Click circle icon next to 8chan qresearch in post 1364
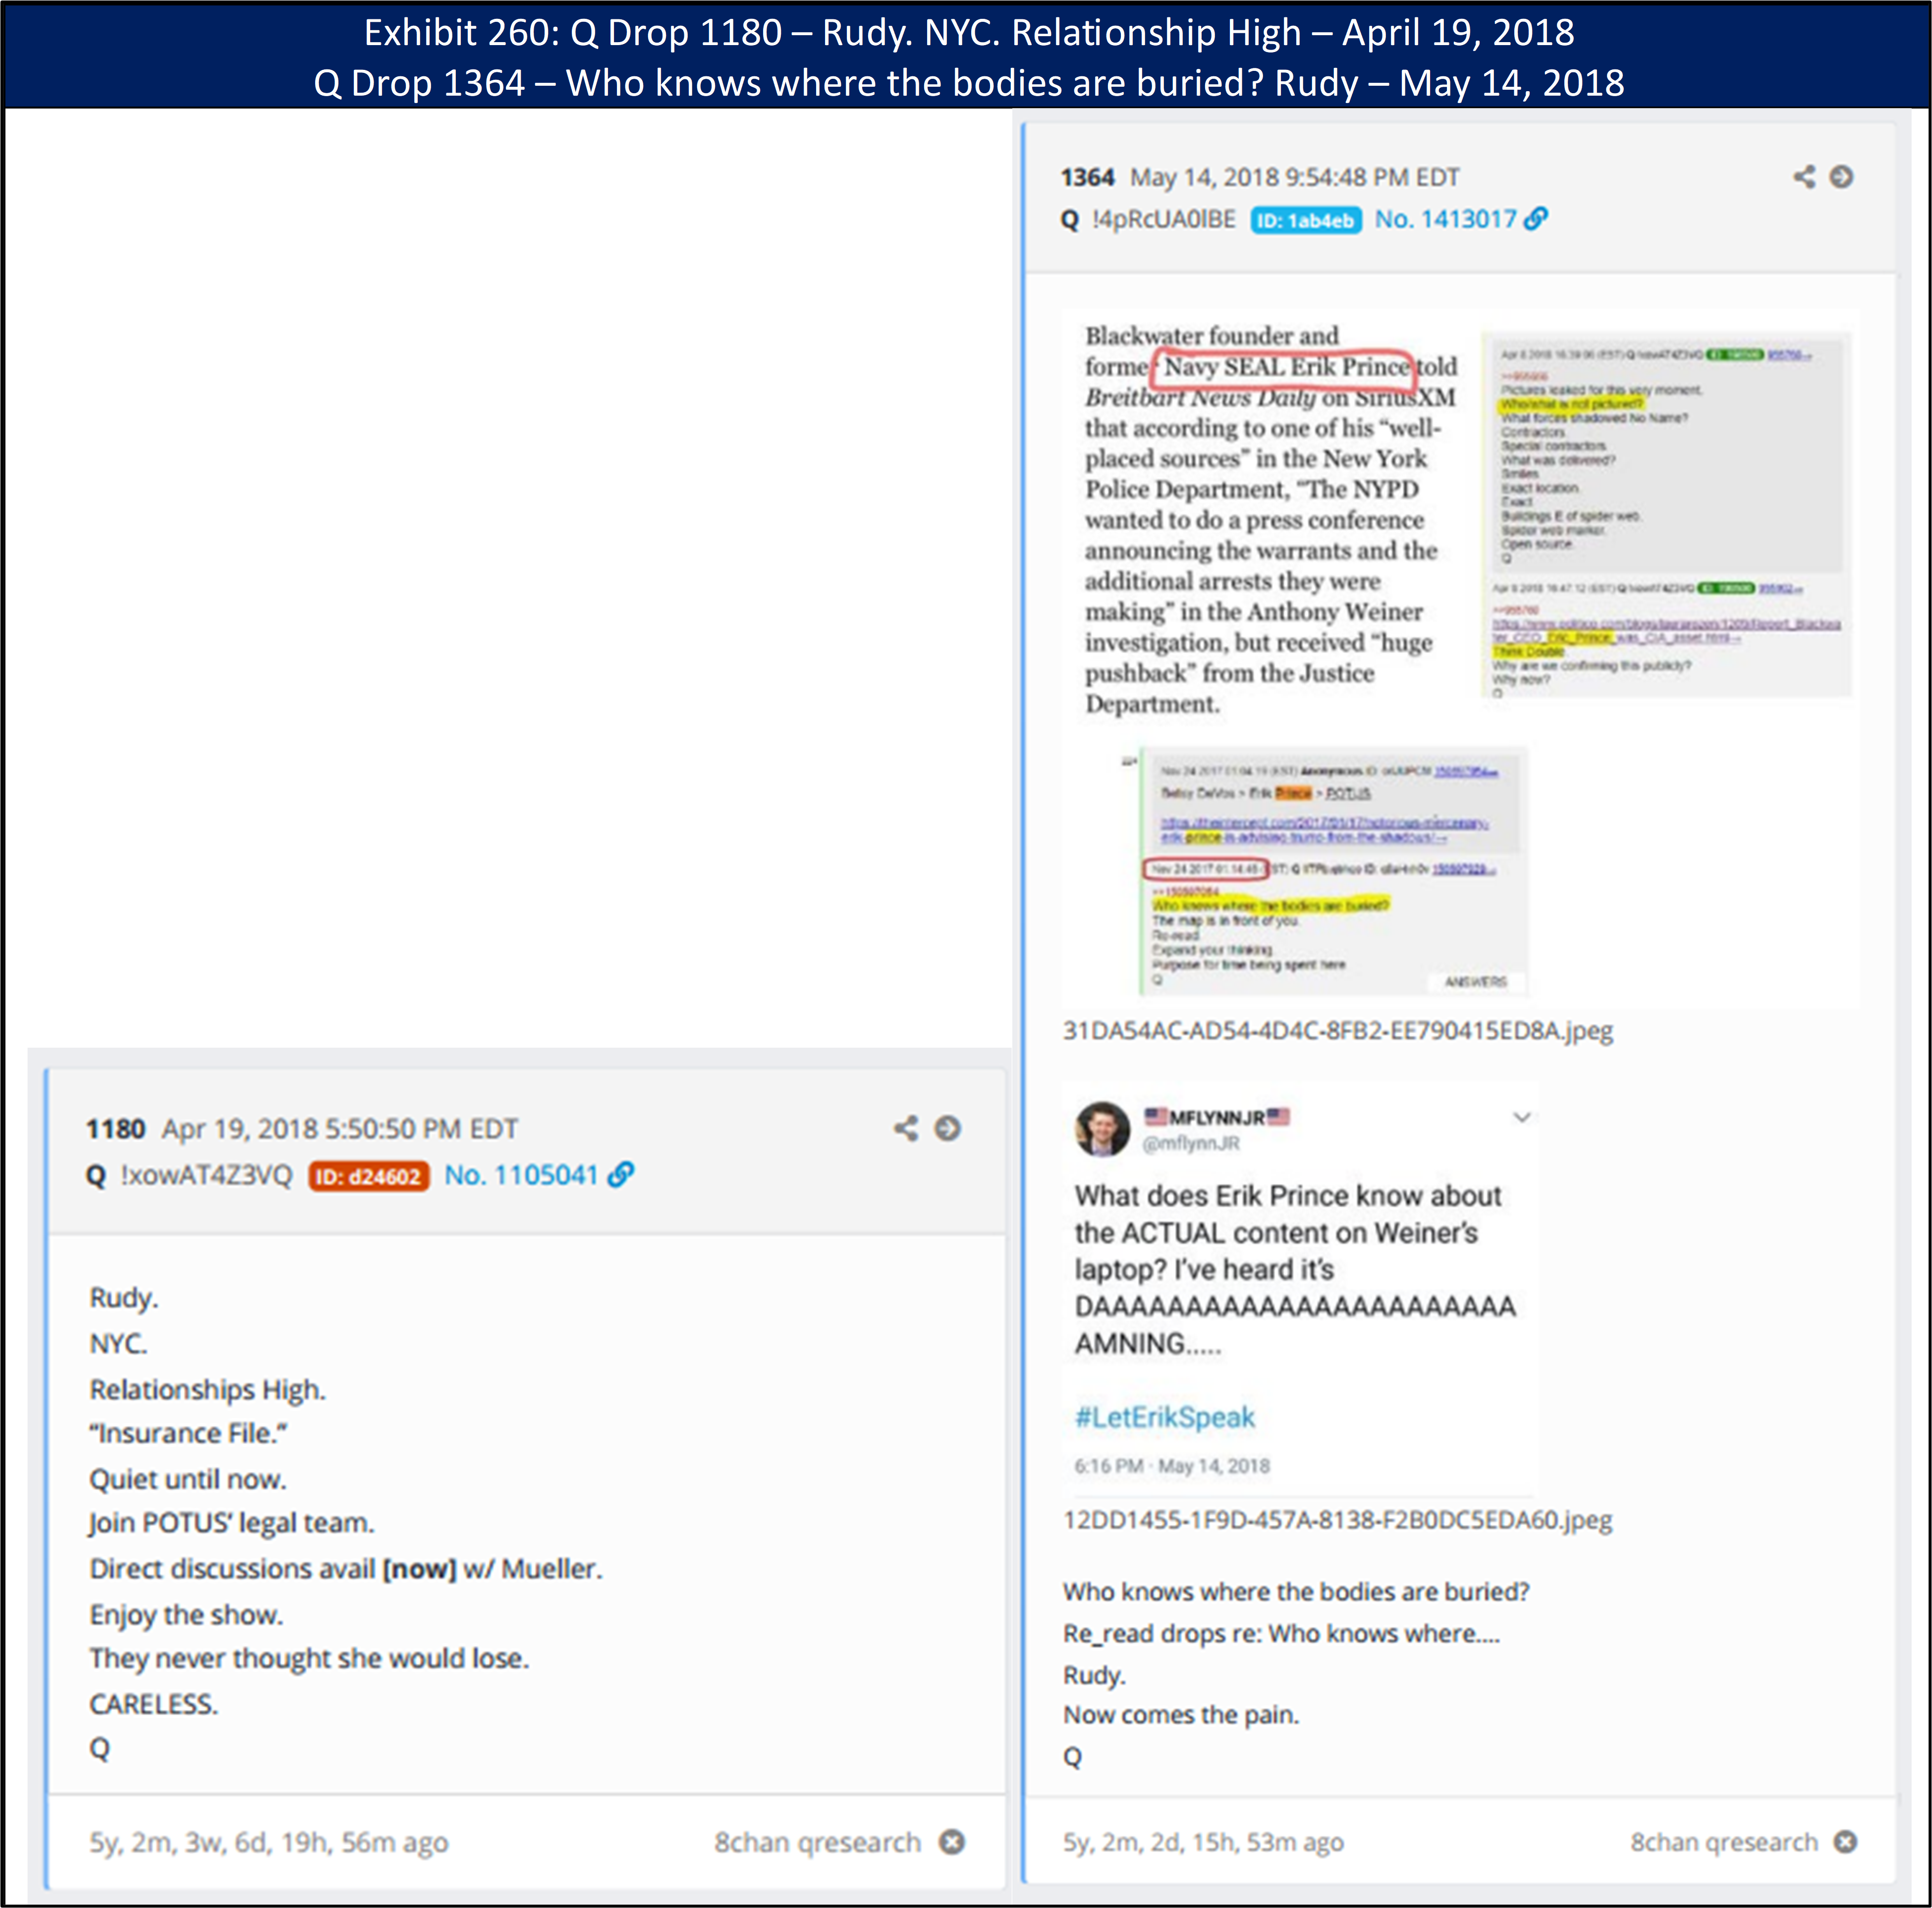This screenshot has height=1908, width=1932. [x=1845, y=1841]
